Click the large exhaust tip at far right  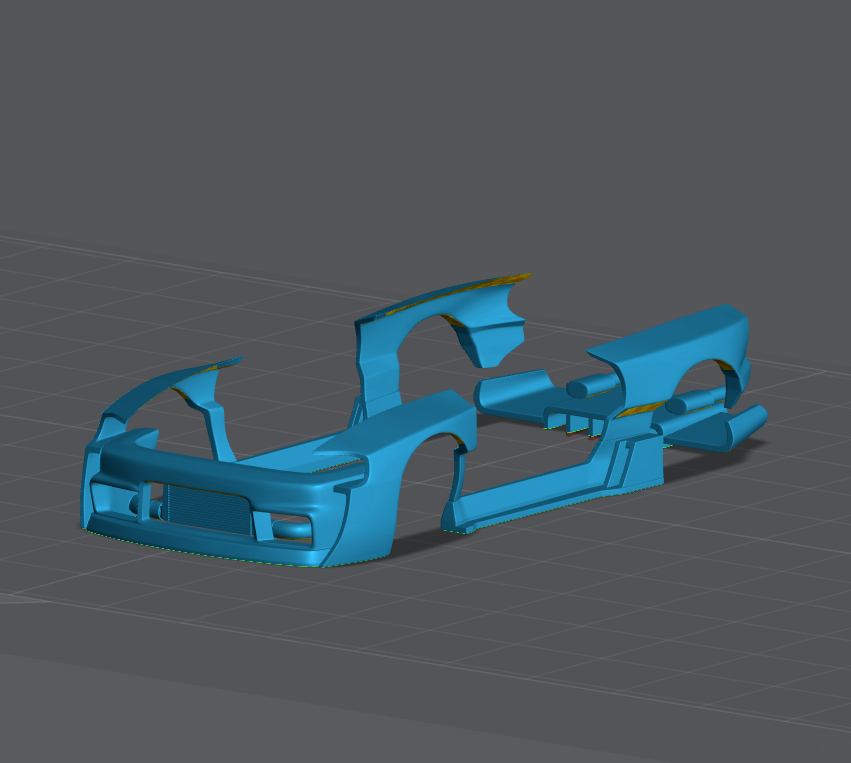738,427
